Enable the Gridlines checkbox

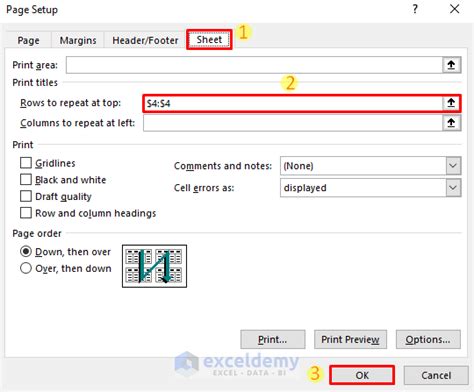(x=26, y=163)
